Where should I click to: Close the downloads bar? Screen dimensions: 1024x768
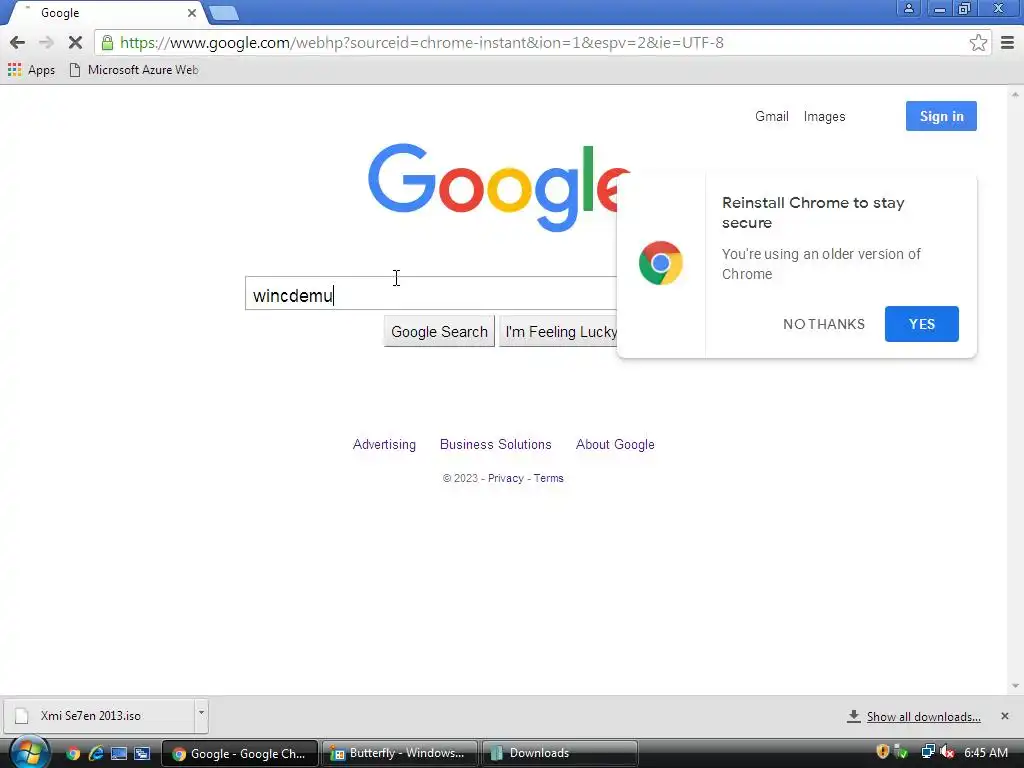1004,716
